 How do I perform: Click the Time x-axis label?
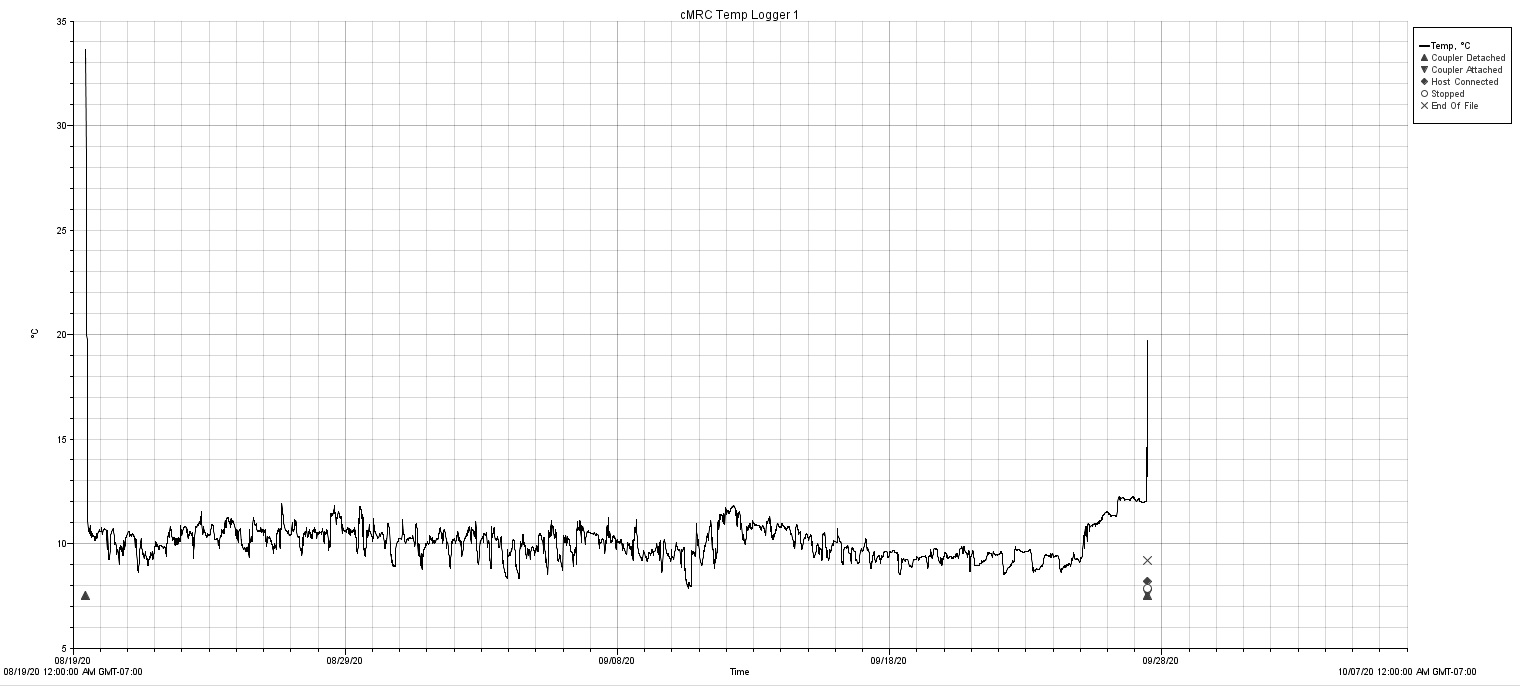[739, 672]
